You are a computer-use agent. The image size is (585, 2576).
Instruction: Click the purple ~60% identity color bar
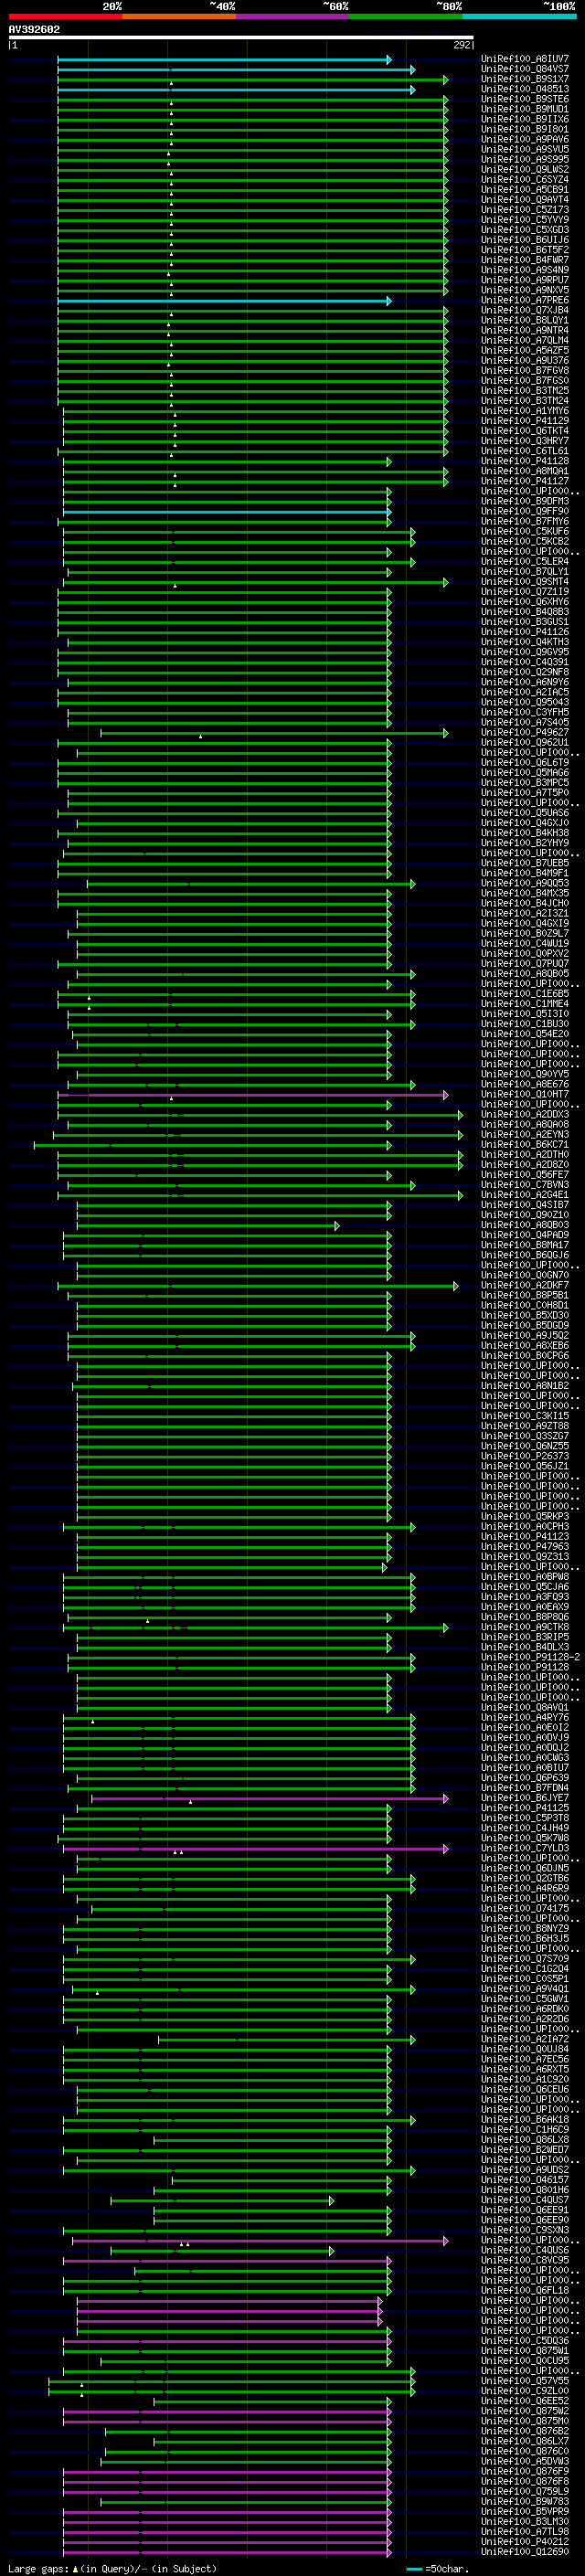(x=292, y=16)
